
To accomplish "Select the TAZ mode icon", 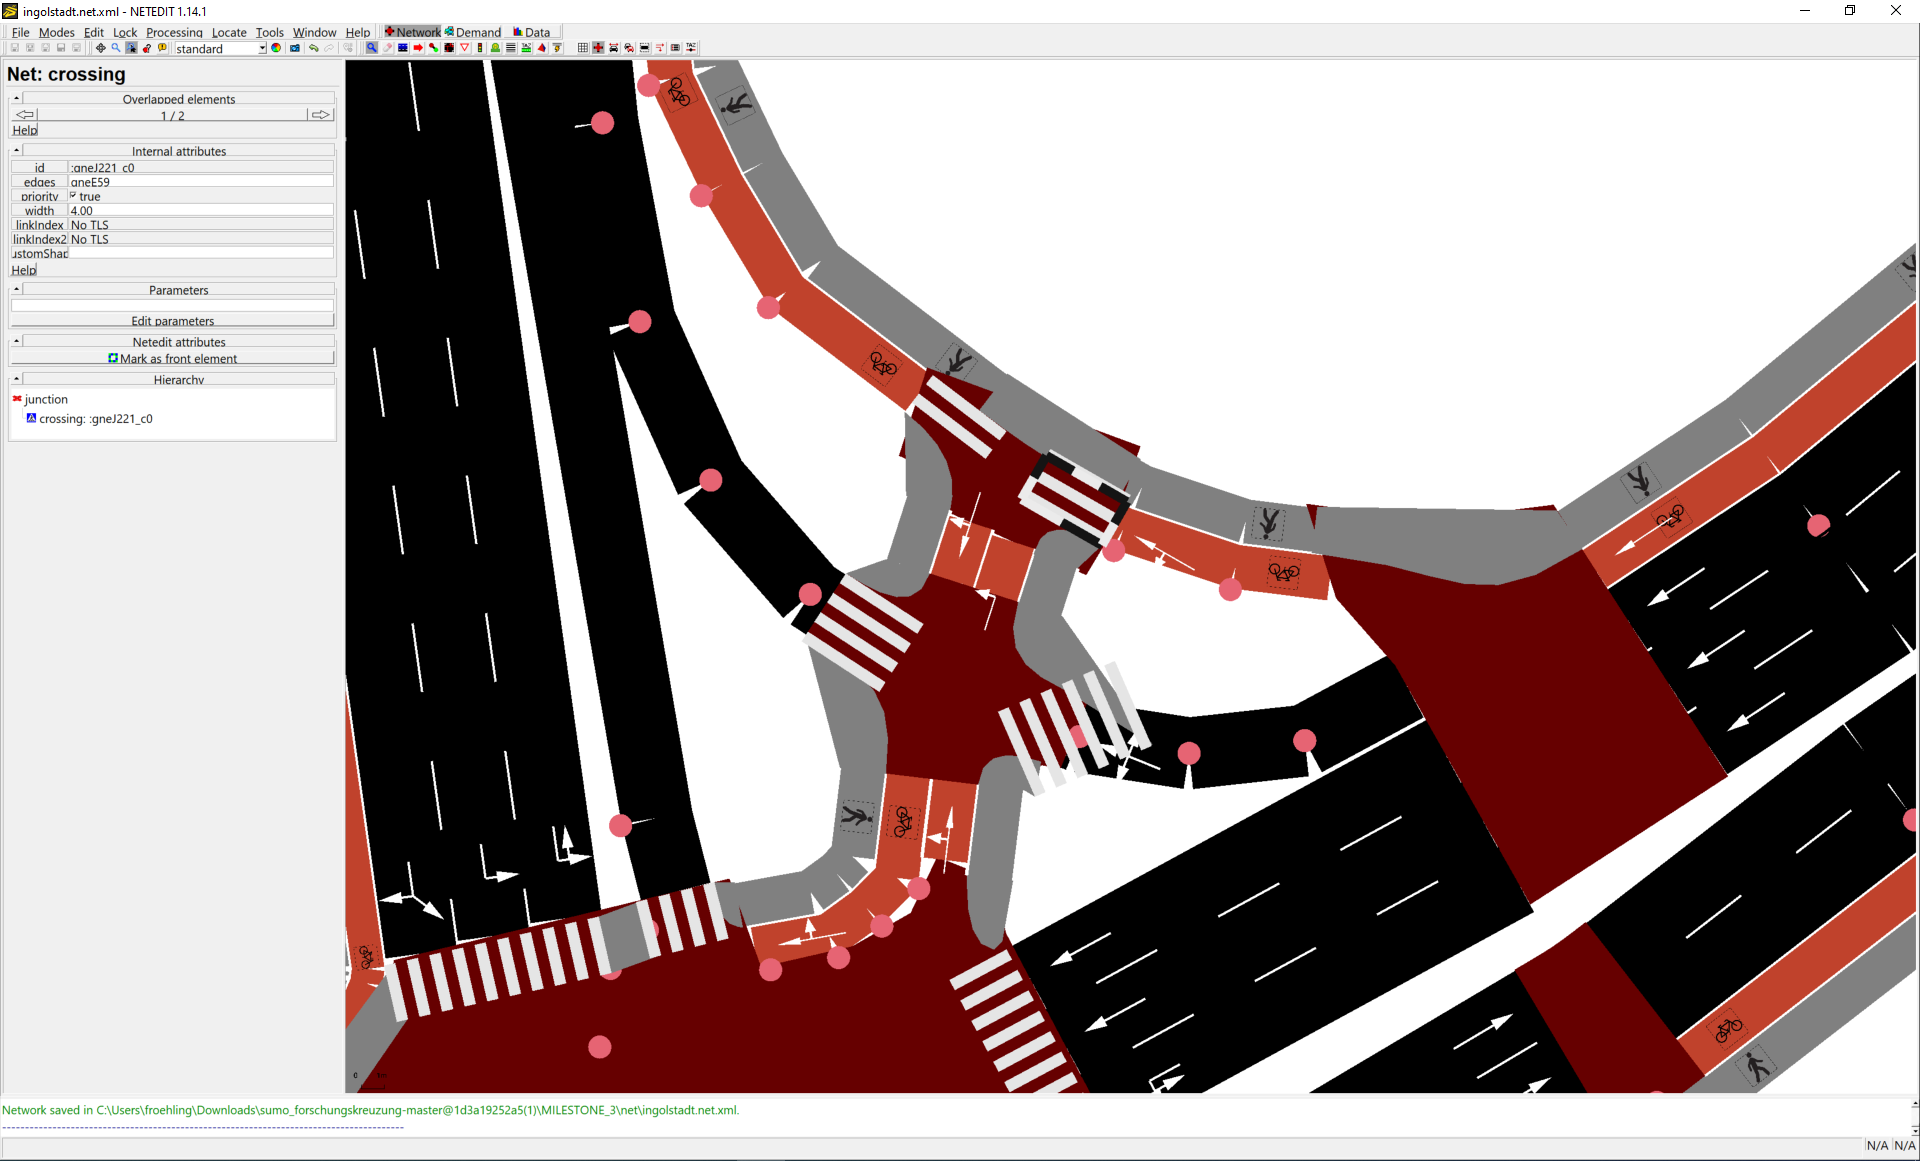I will click(x=526, y=47).
